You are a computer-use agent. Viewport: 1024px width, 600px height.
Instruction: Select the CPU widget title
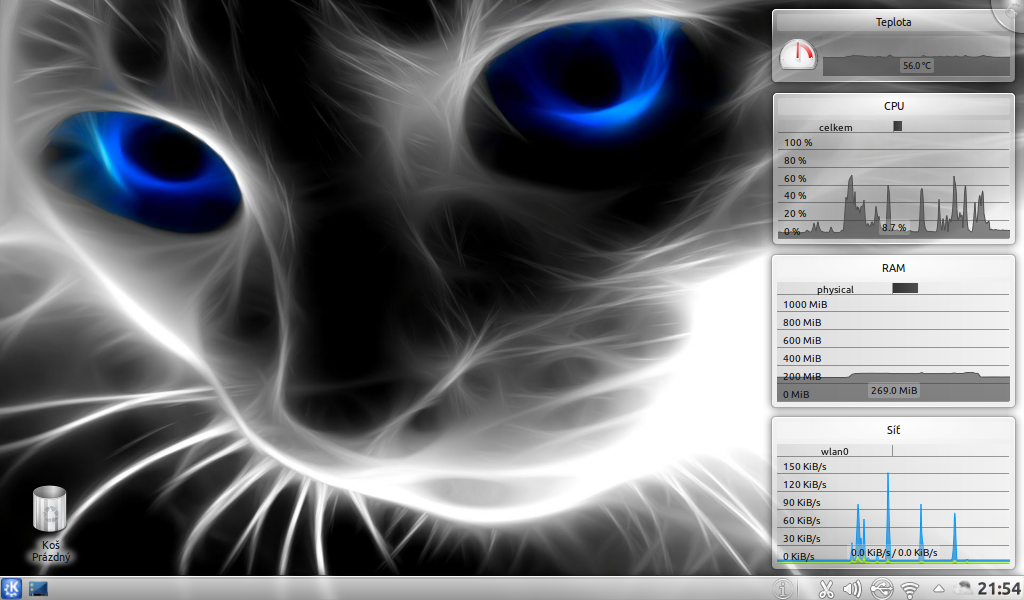[x=894, y=106]
